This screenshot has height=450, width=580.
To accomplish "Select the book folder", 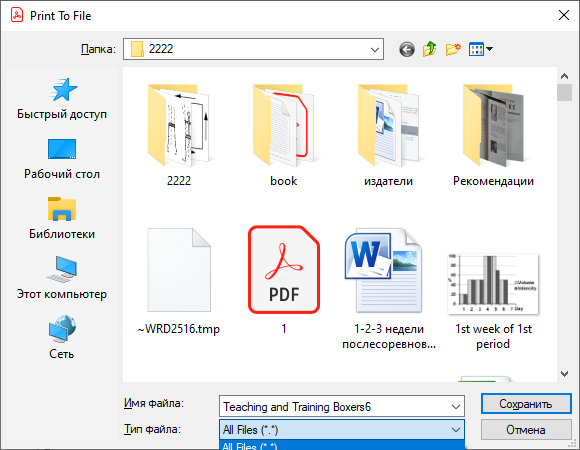I will coord(283,136).
